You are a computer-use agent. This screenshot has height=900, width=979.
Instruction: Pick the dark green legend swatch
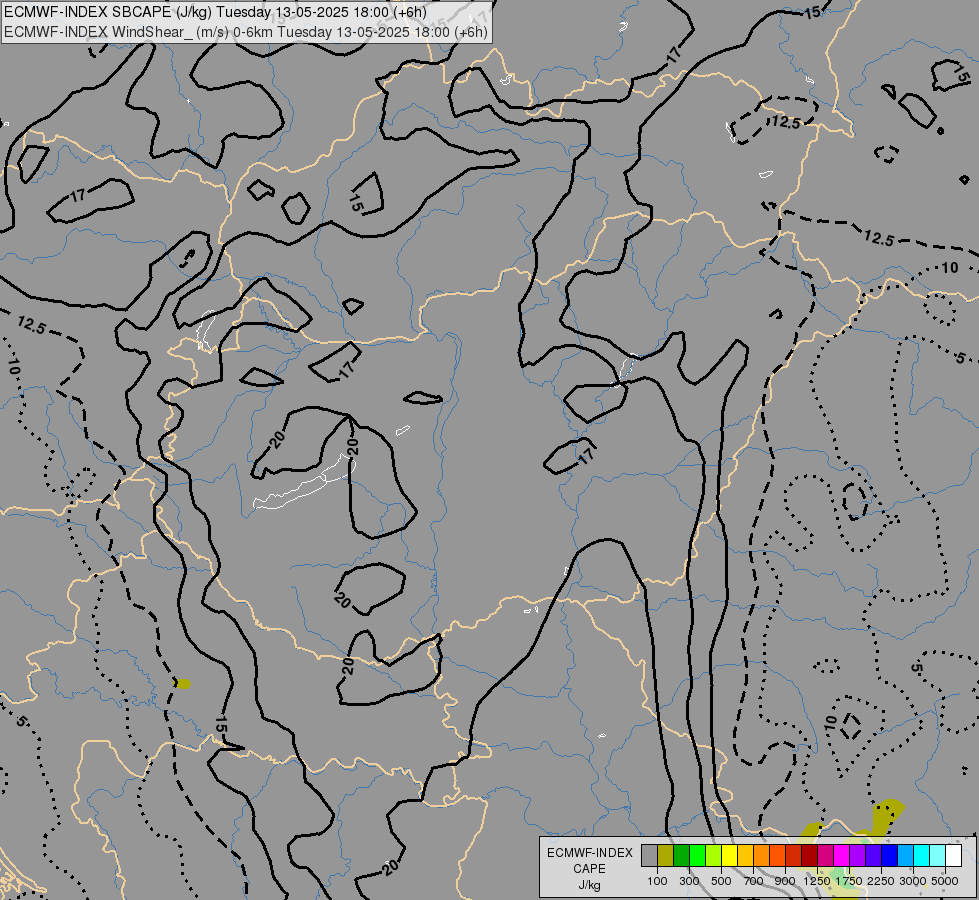pyautogui.click(x=682, y=856)
